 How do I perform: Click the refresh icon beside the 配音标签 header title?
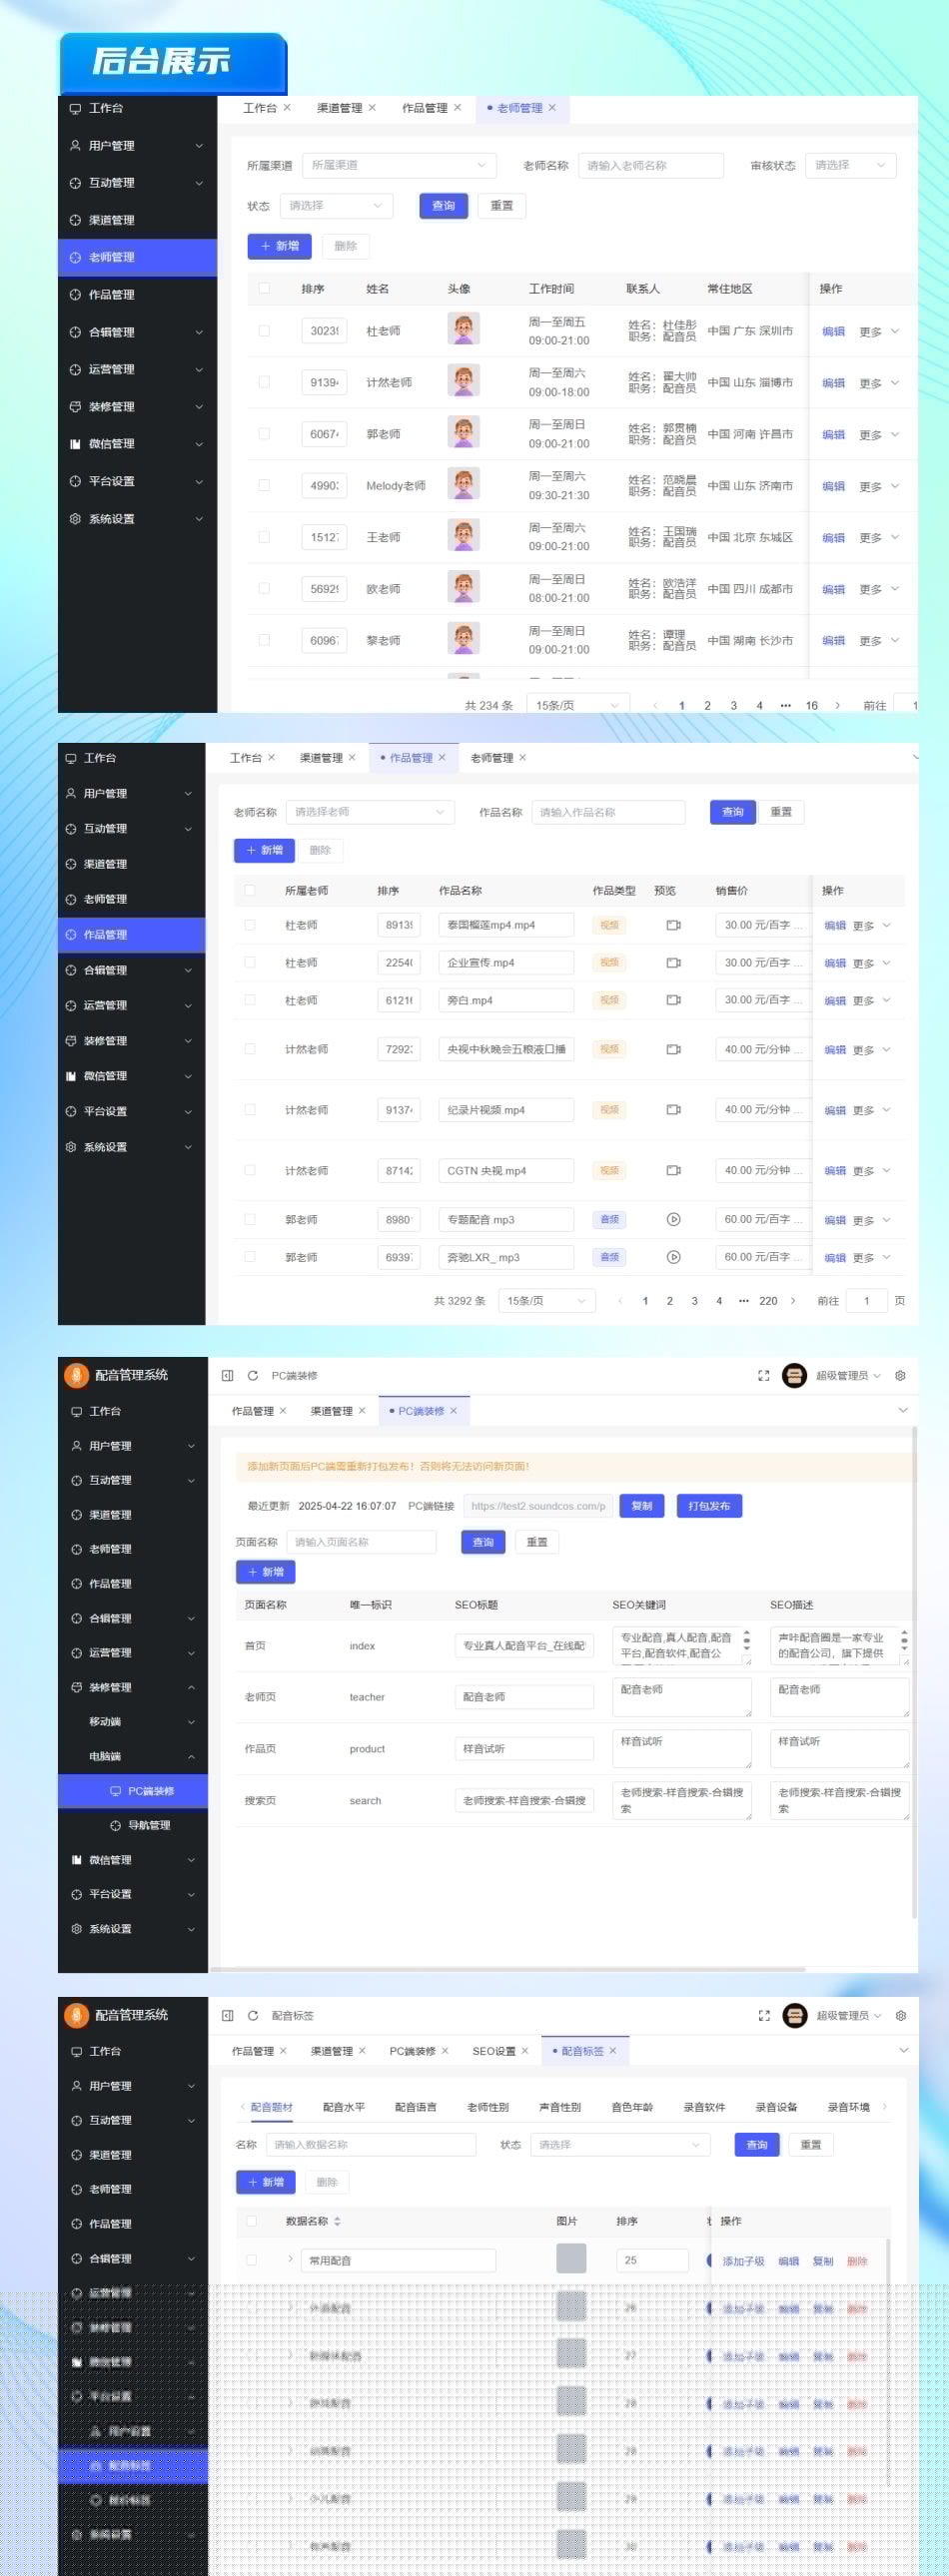253,2015
